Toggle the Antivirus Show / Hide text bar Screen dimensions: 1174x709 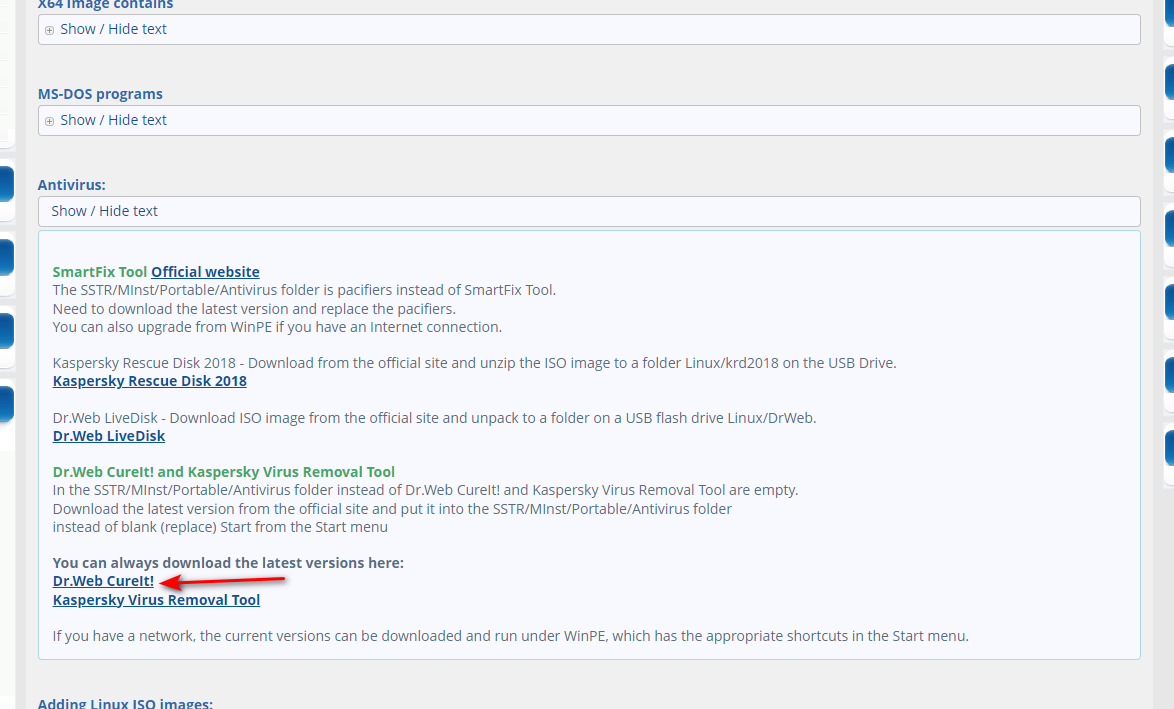[x=588, y=211]
